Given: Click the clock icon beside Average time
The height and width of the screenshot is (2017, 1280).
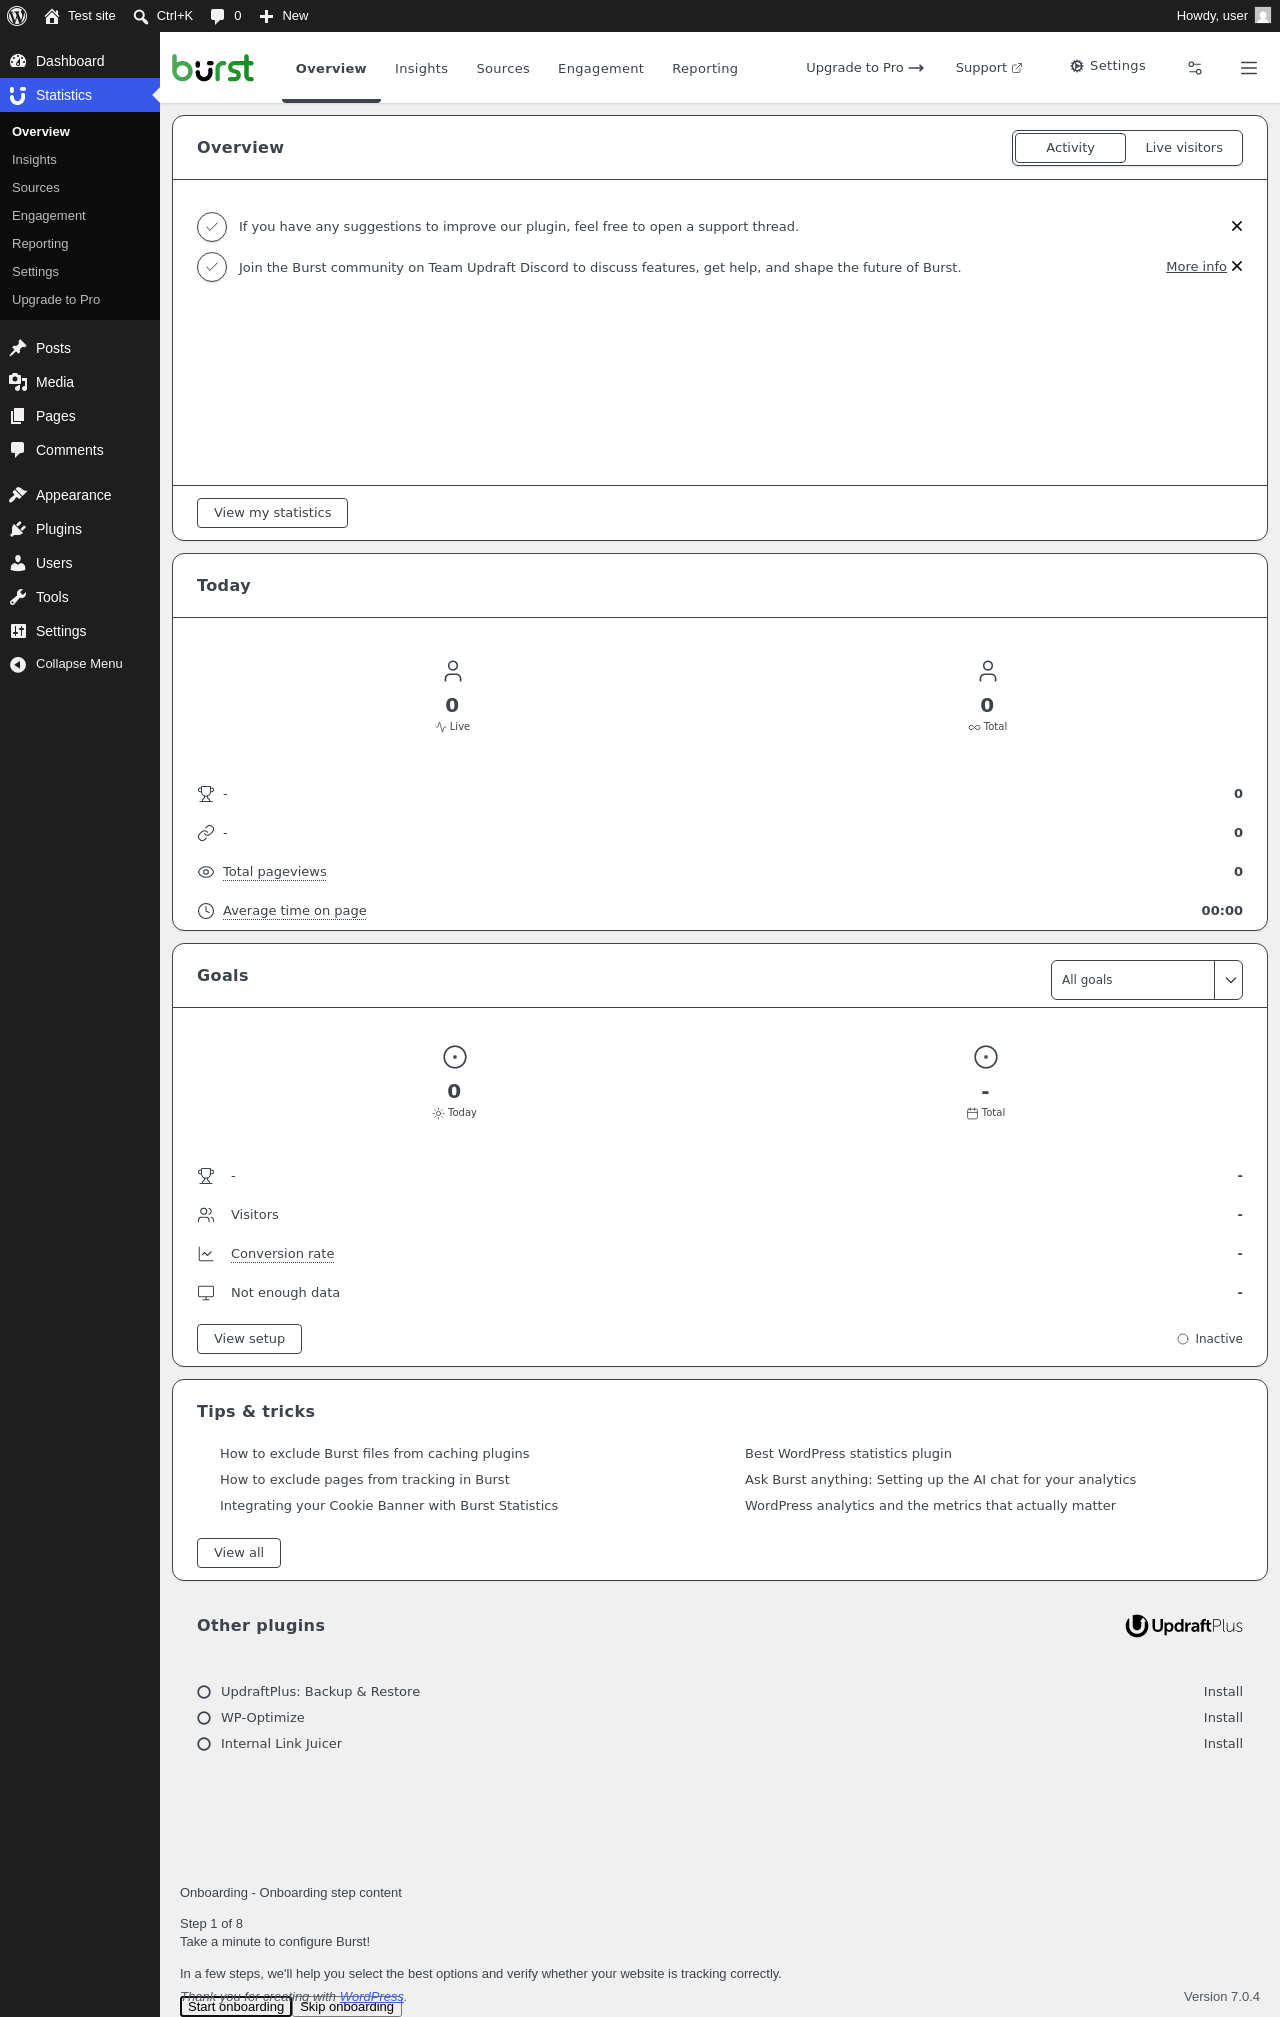Looking at the screenshot, I should coord(206,911).
